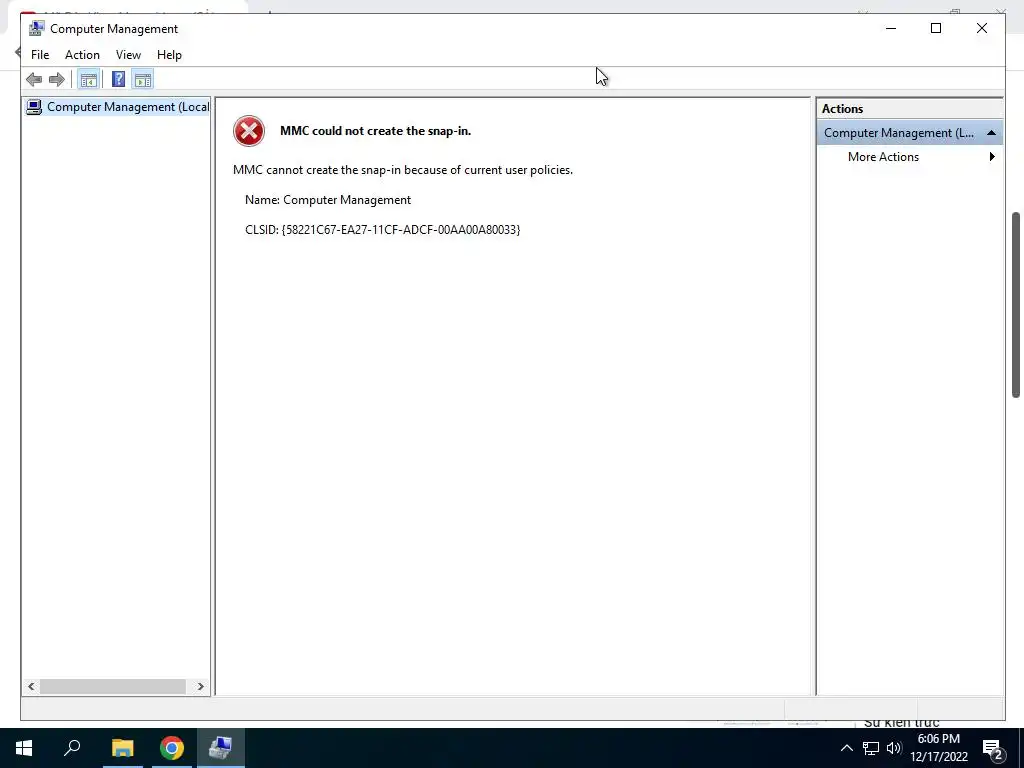The width and height of the screenshot is (1024, 768).
Task: Open the Action menu
Action: coord(82,55)
